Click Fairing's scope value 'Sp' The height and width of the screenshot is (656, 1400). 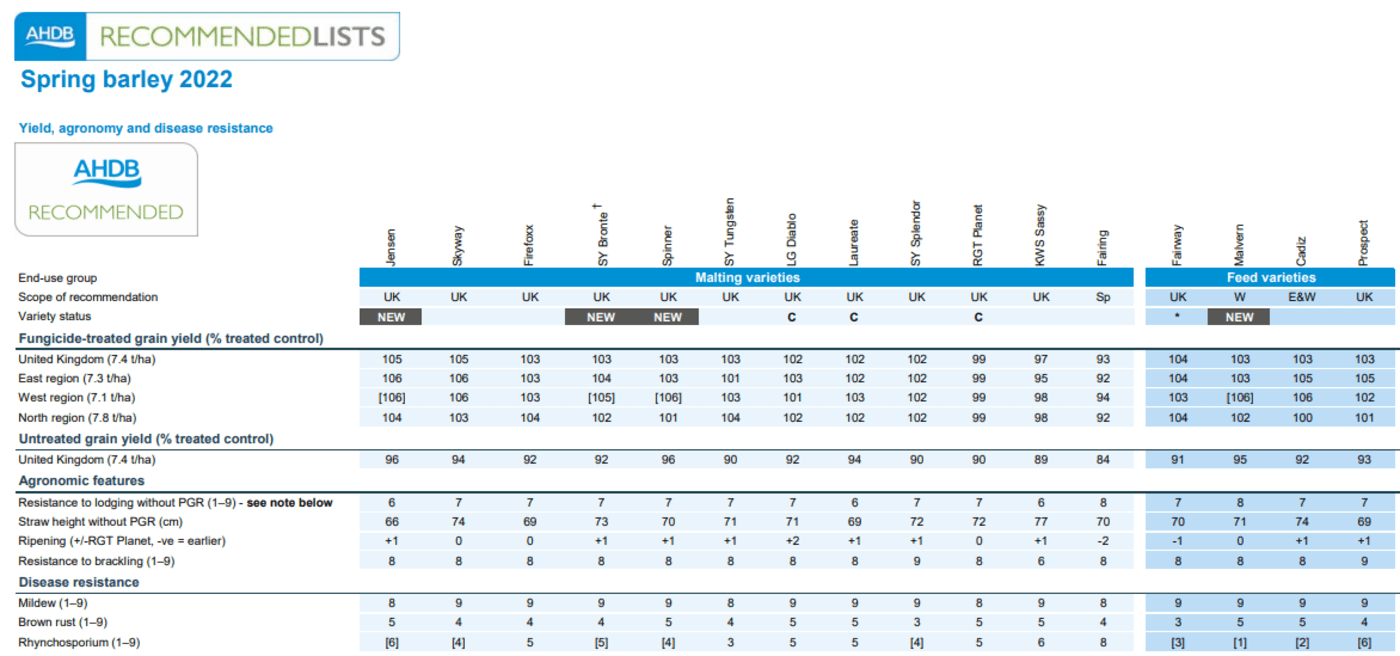(1103, 297)
